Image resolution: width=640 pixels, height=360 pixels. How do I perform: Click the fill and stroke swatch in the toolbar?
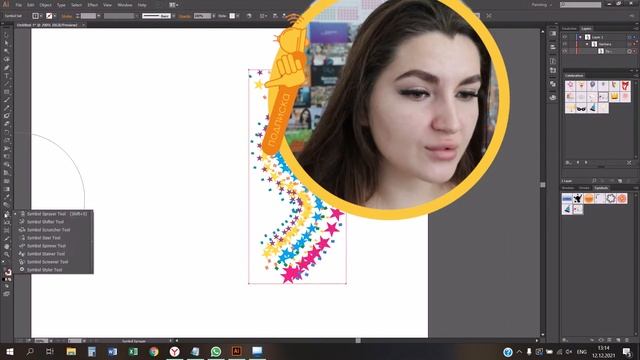coord(7,272)
